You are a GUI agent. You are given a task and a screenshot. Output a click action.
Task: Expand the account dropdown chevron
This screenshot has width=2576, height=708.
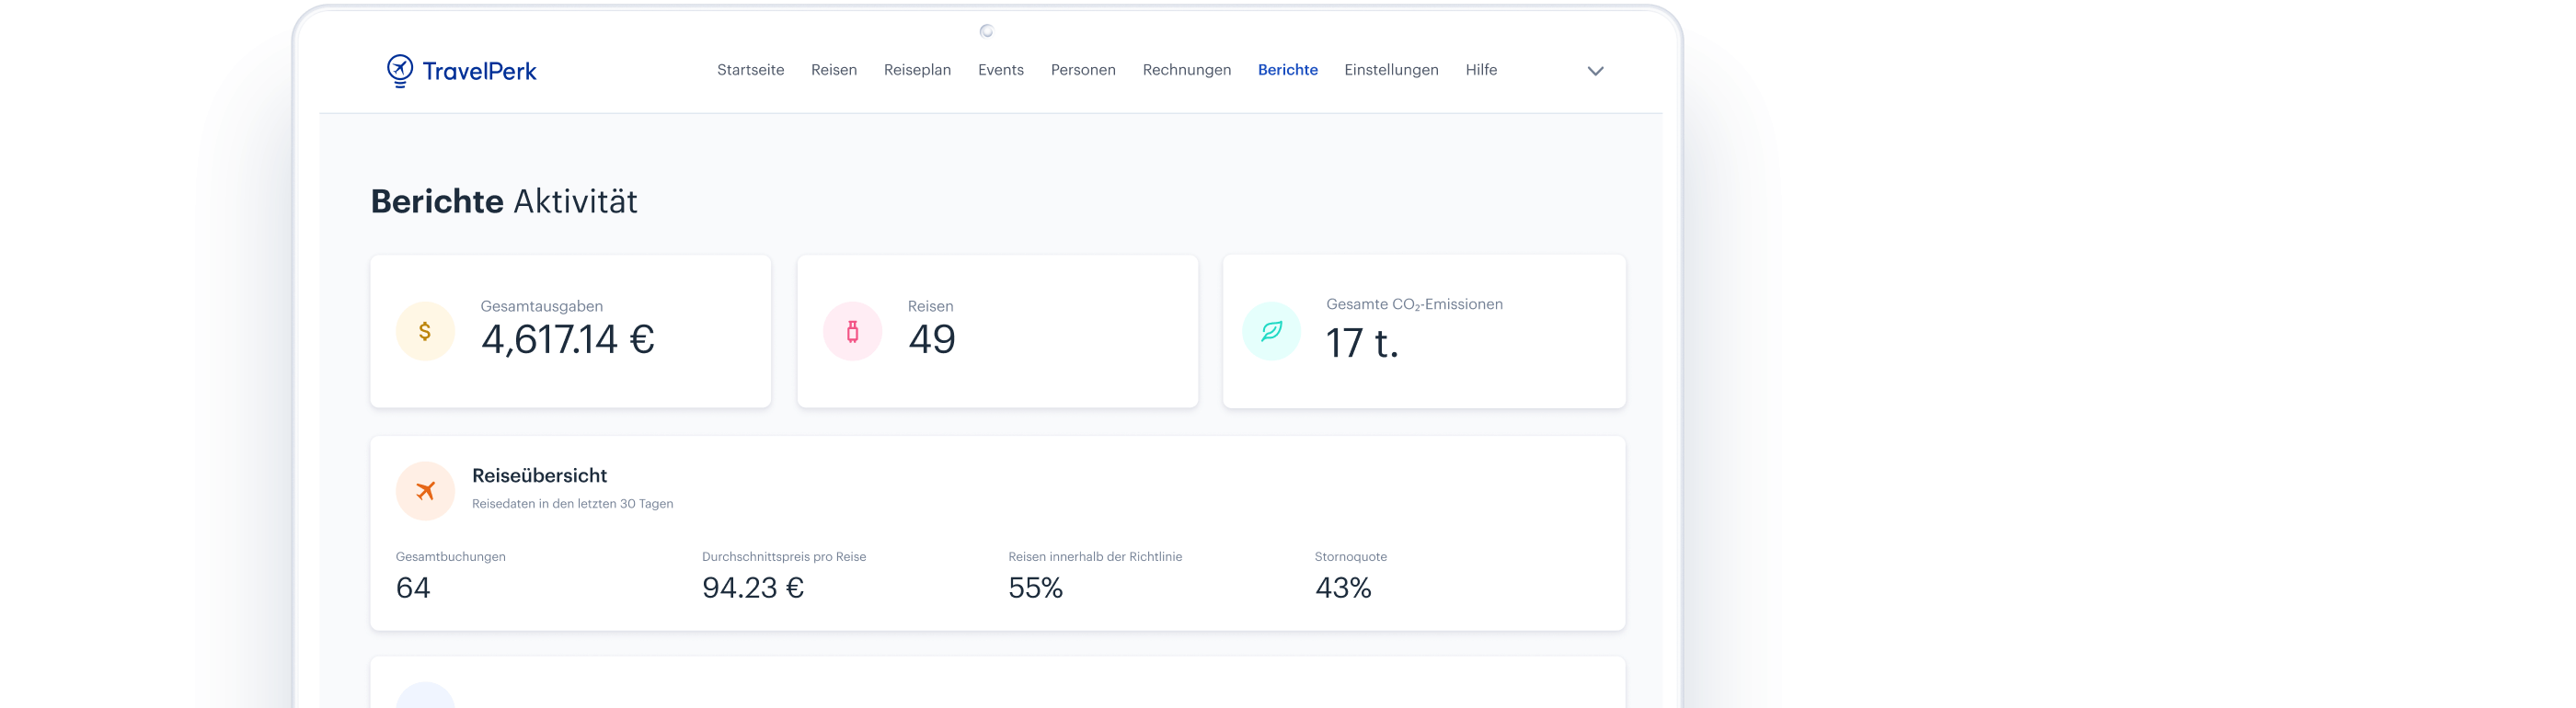(1595, 71)
